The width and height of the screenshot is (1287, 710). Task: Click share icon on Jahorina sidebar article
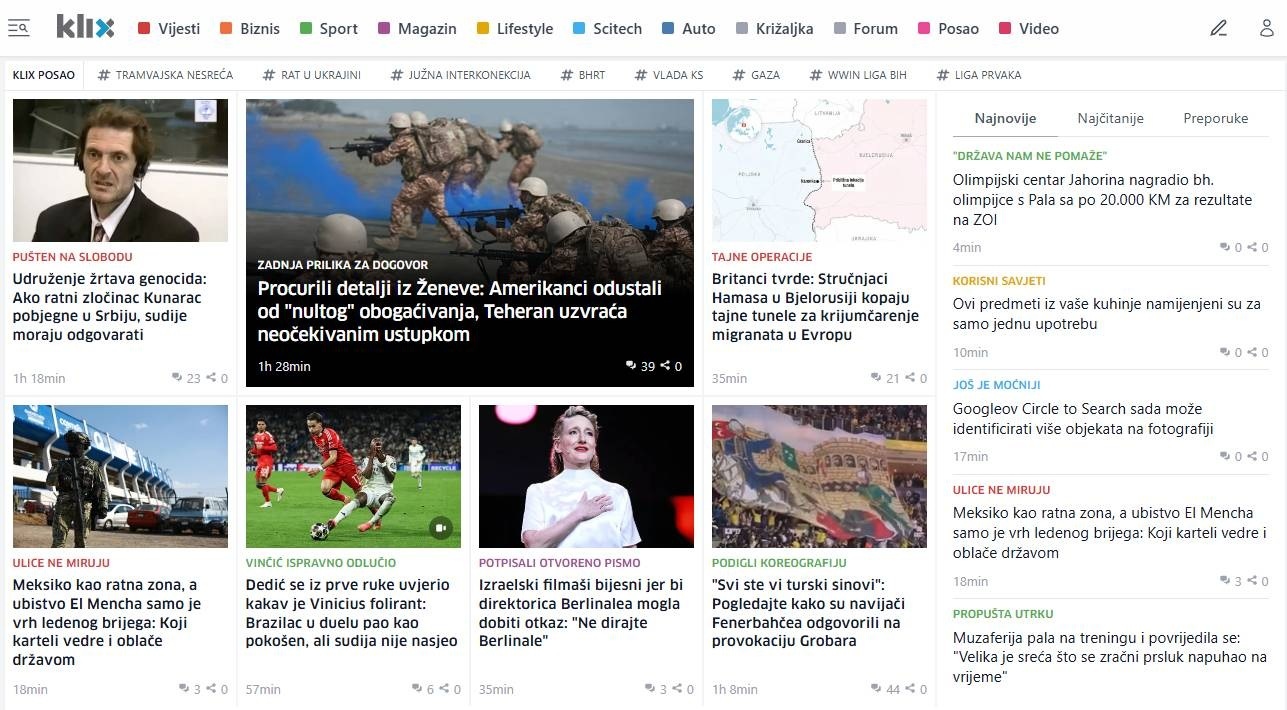click(1252, 247)
